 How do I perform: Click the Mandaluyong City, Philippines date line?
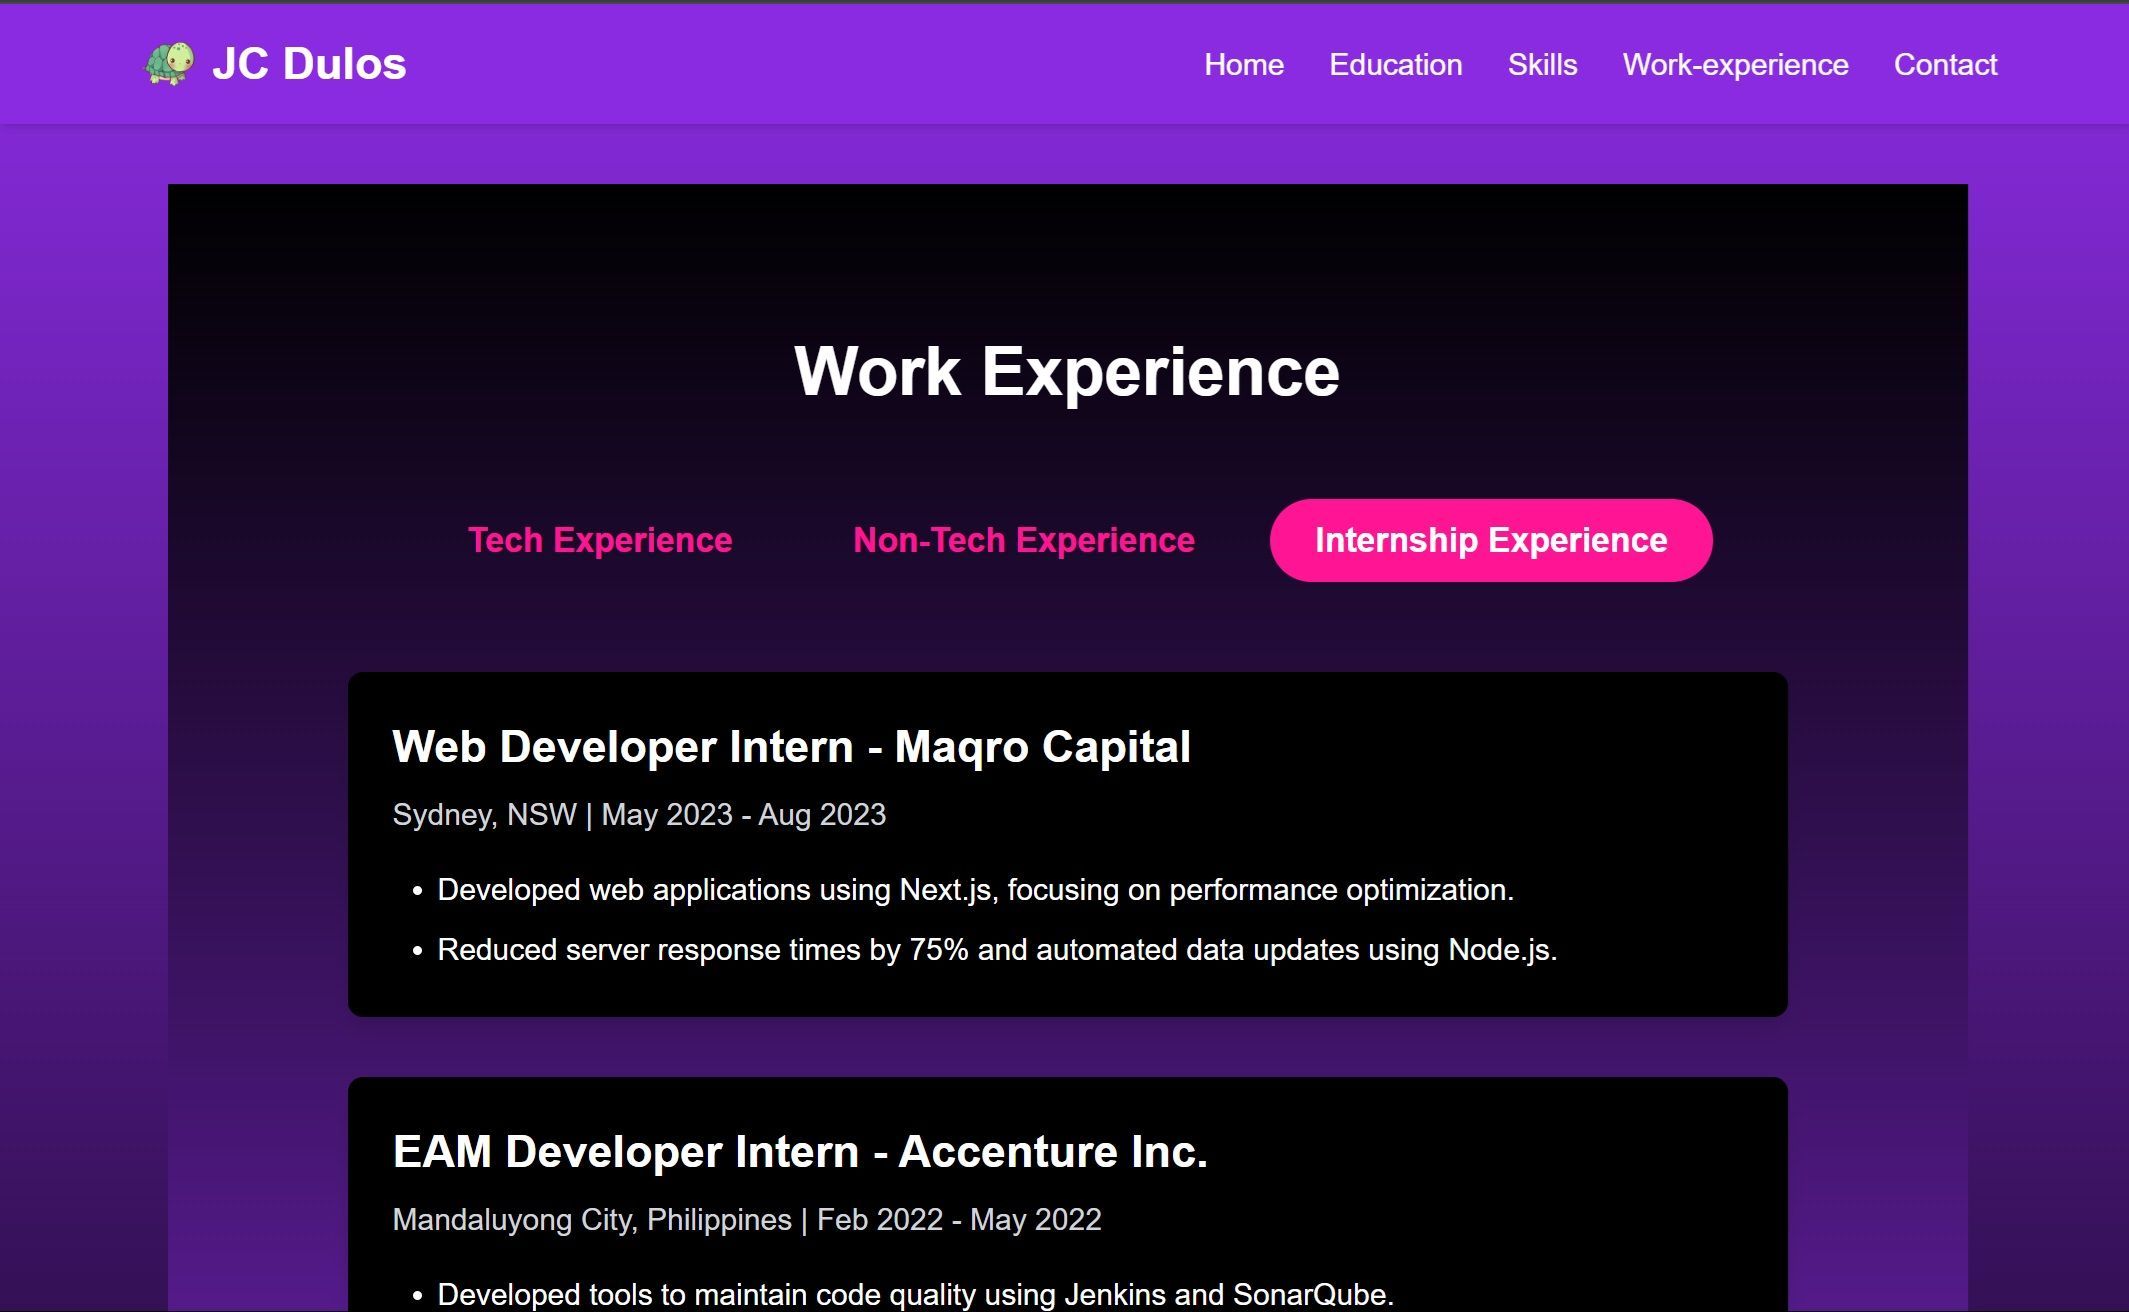(746, 1220)
